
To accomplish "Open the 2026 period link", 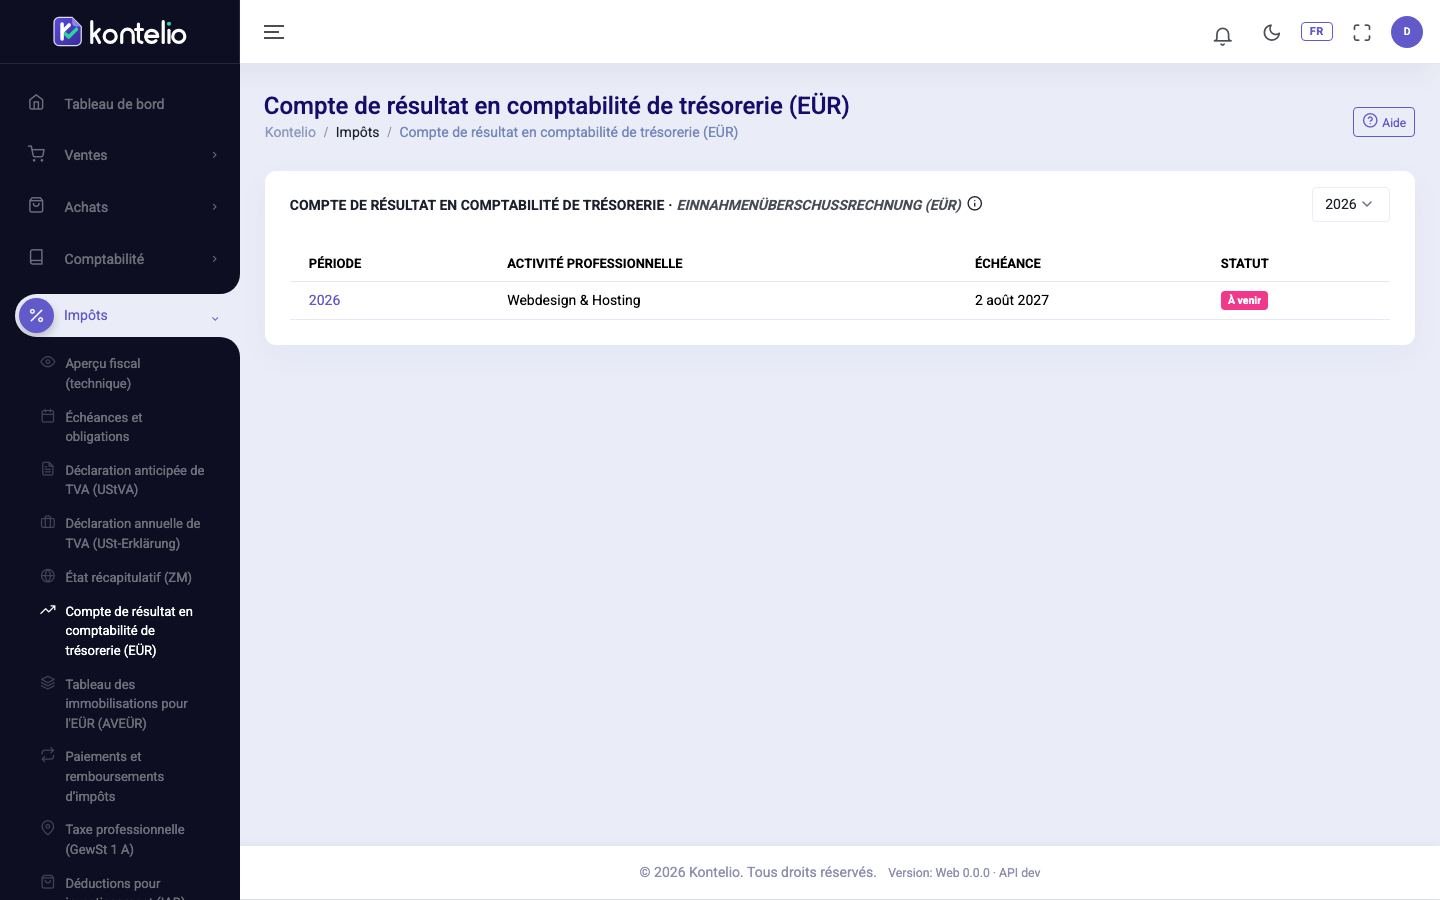I will pos(324,300).
